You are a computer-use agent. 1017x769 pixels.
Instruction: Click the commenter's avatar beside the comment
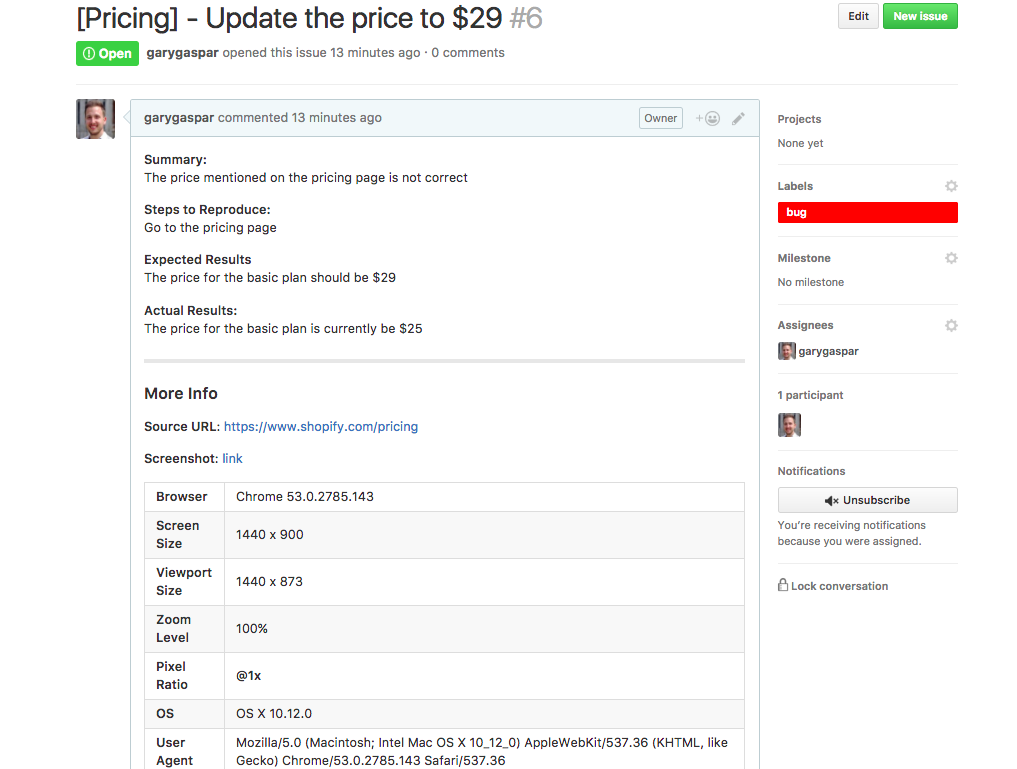coord(96,119)
